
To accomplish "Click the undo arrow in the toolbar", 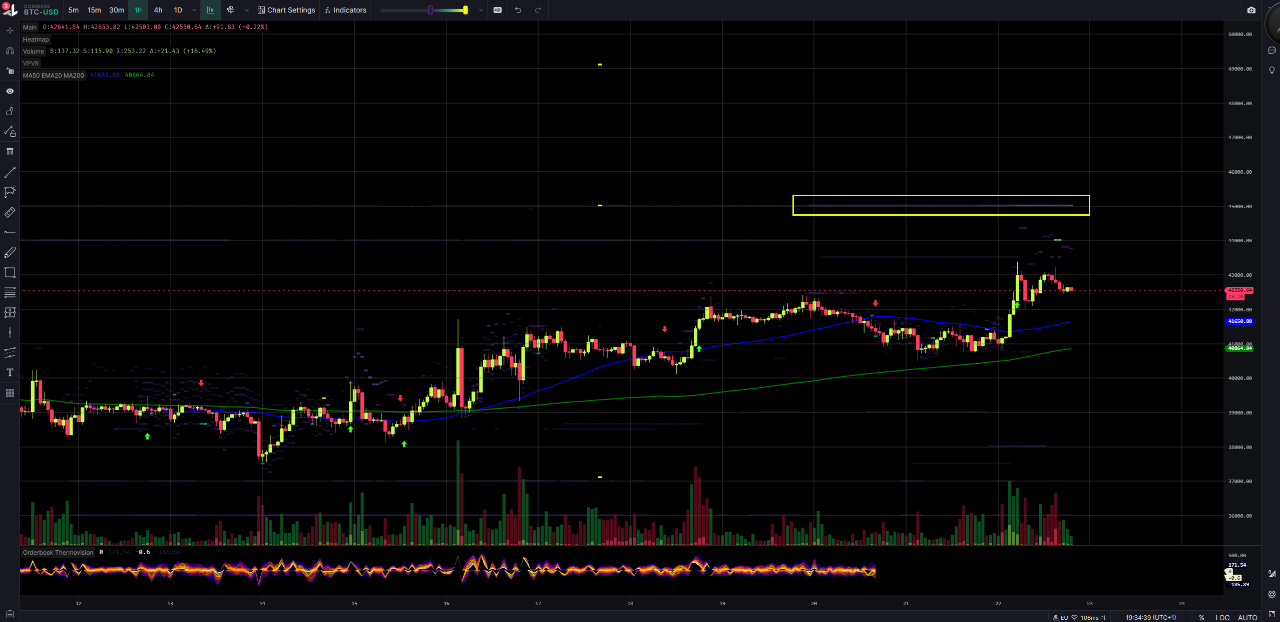I will coord(518,10).
